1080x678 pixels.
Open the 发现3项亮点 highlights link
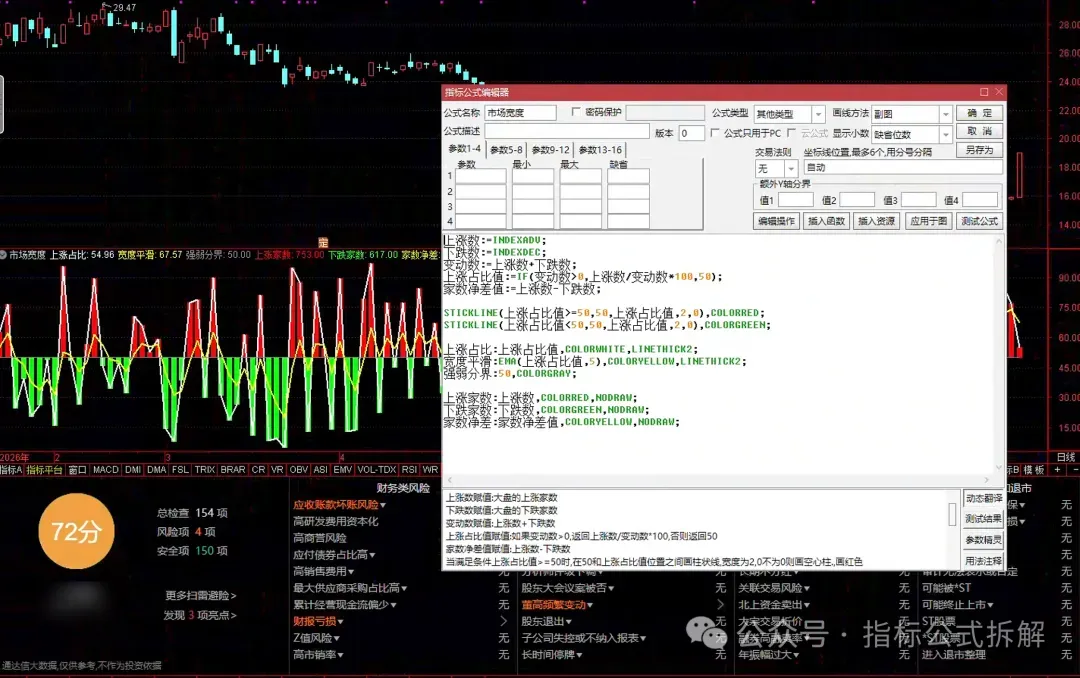pyautogui.click(x=200, y=615)
